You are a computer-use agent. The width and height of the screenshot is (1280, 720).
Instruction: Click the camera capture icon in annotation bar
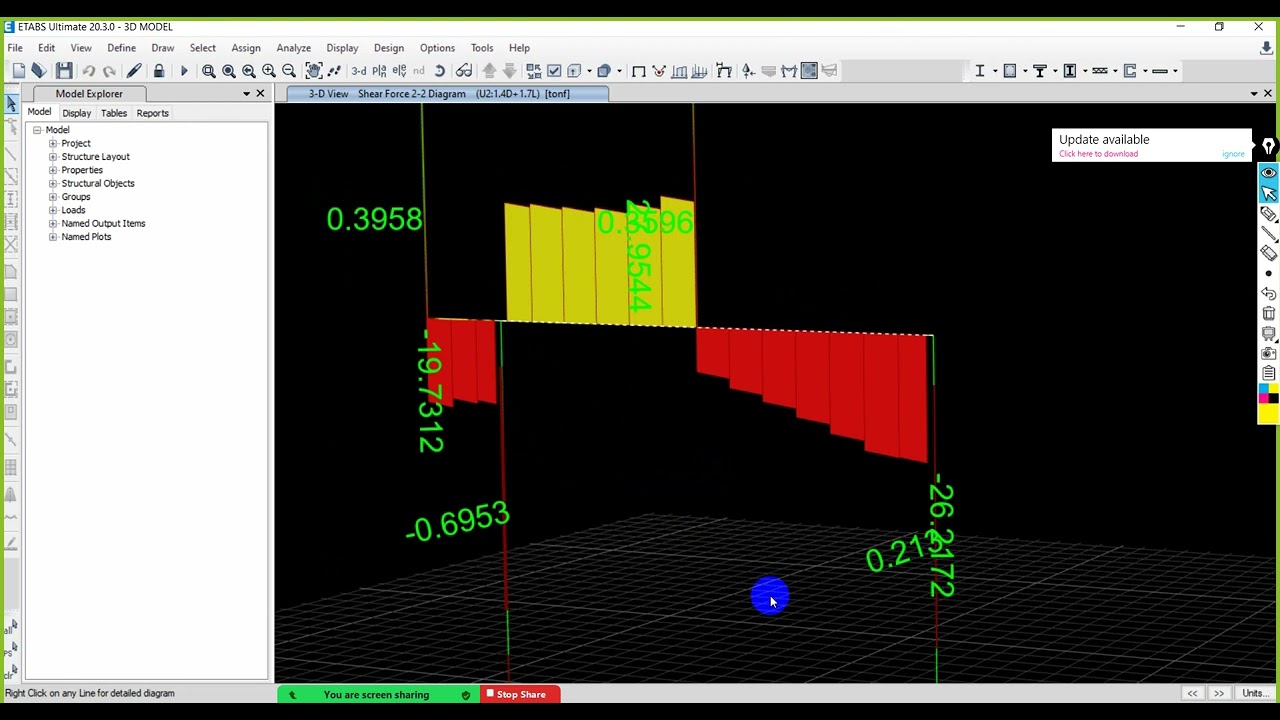1269,353
